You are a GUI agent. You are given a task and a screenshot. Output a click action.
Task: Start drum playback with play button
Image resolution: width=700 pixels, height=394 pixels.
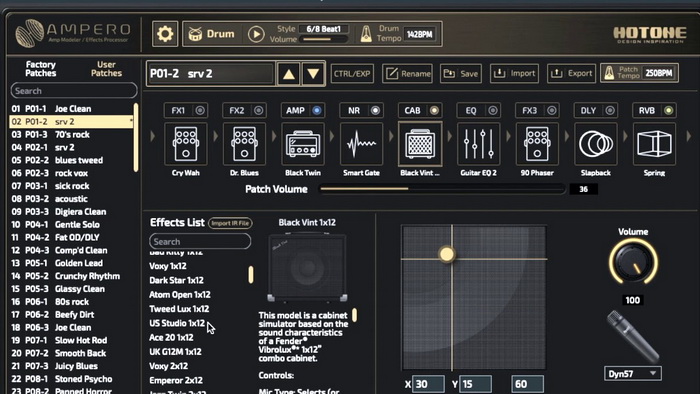(x=256, y=34)
